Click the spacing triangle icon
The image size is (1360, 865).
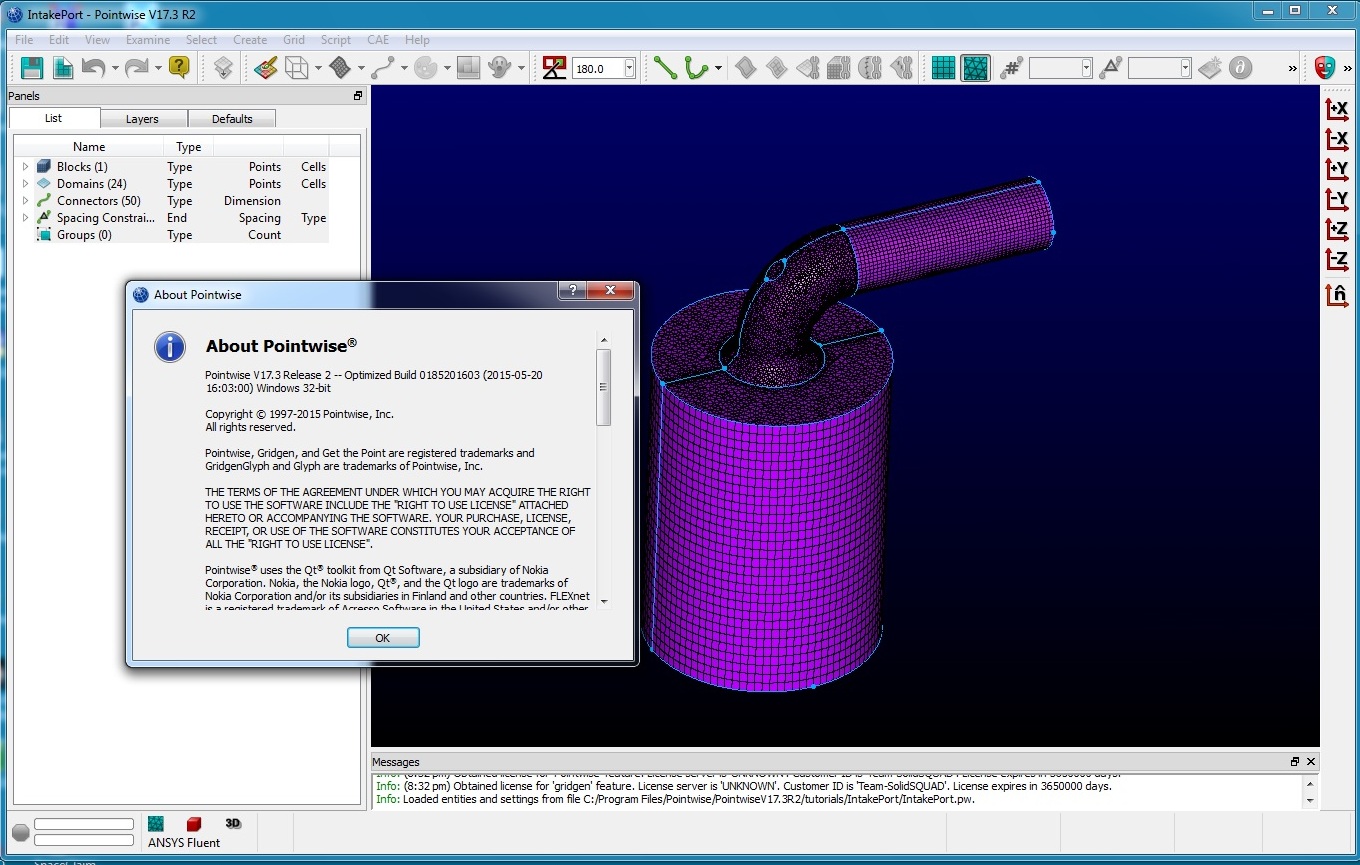pos(1110,68)
